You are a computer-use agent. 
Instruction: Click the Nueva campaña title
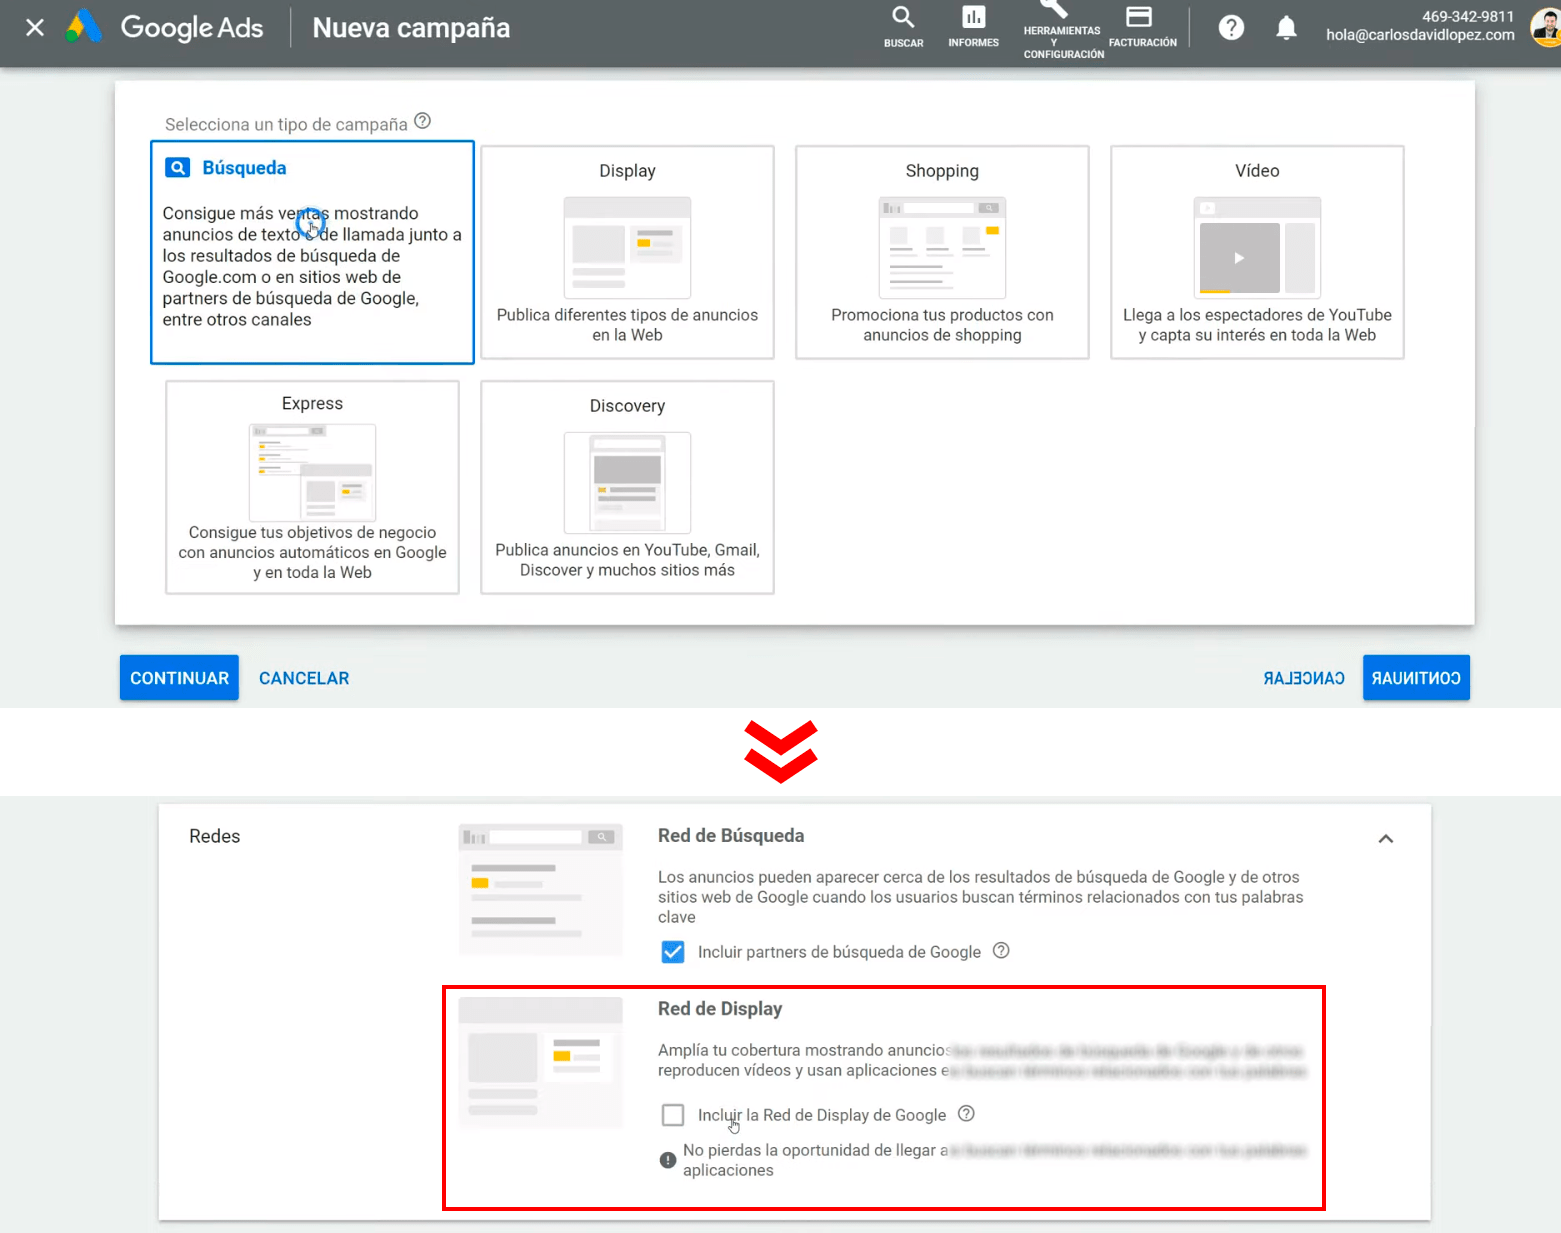tap(411, 28)
